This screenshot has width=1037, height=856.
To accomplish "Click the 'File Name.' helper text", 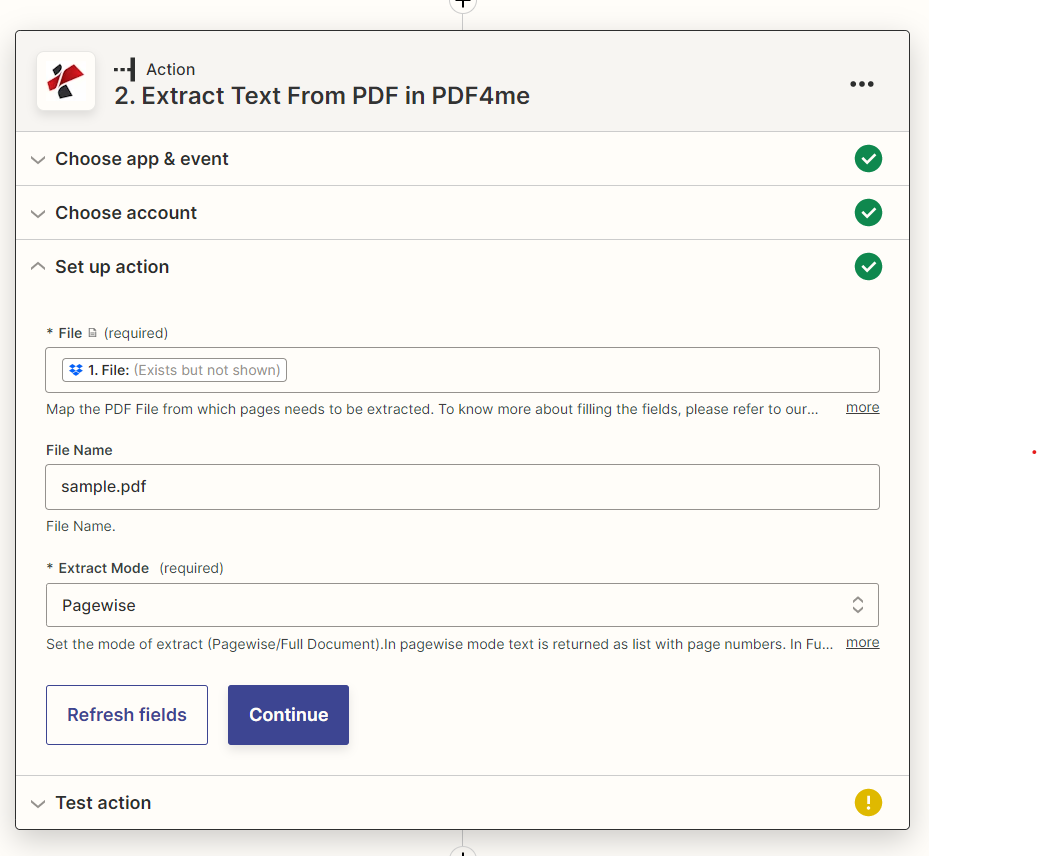I will 81,526.
